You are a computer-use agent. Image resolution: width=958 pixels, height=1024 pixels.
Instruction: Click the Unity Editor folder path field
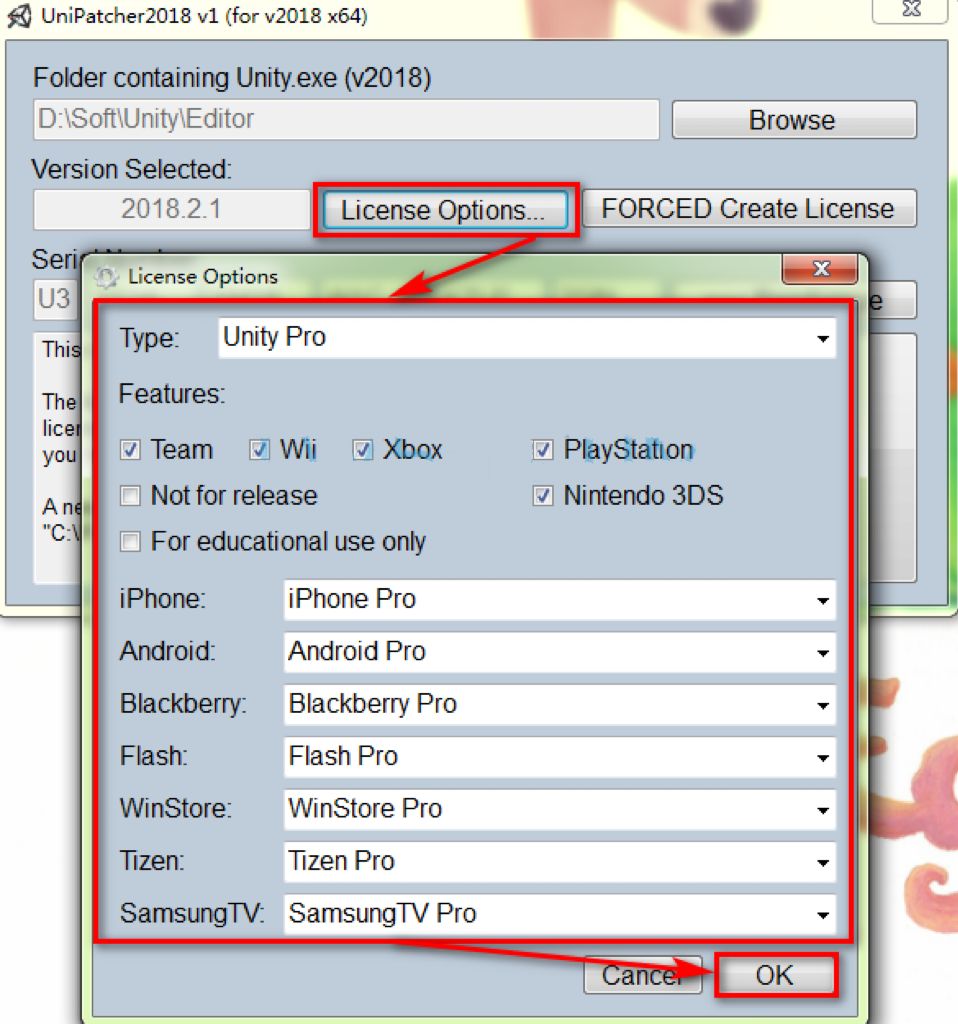(x=346, y=120)
